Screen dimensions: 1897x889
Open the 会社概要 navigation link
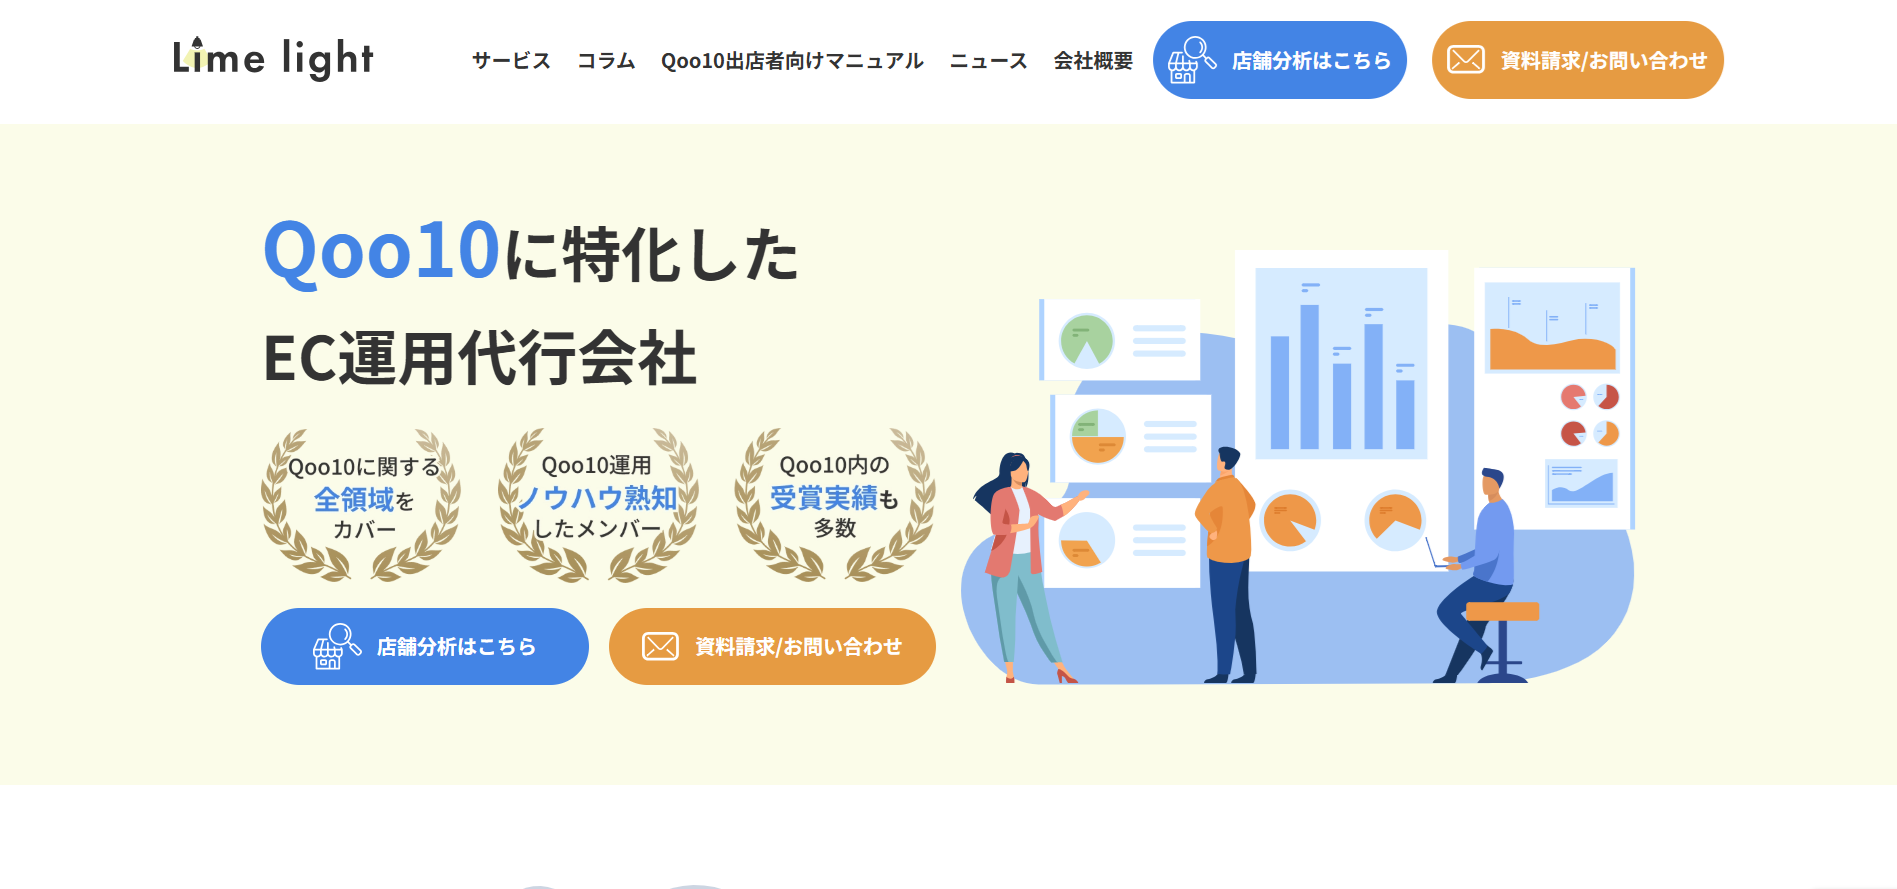1093,61
